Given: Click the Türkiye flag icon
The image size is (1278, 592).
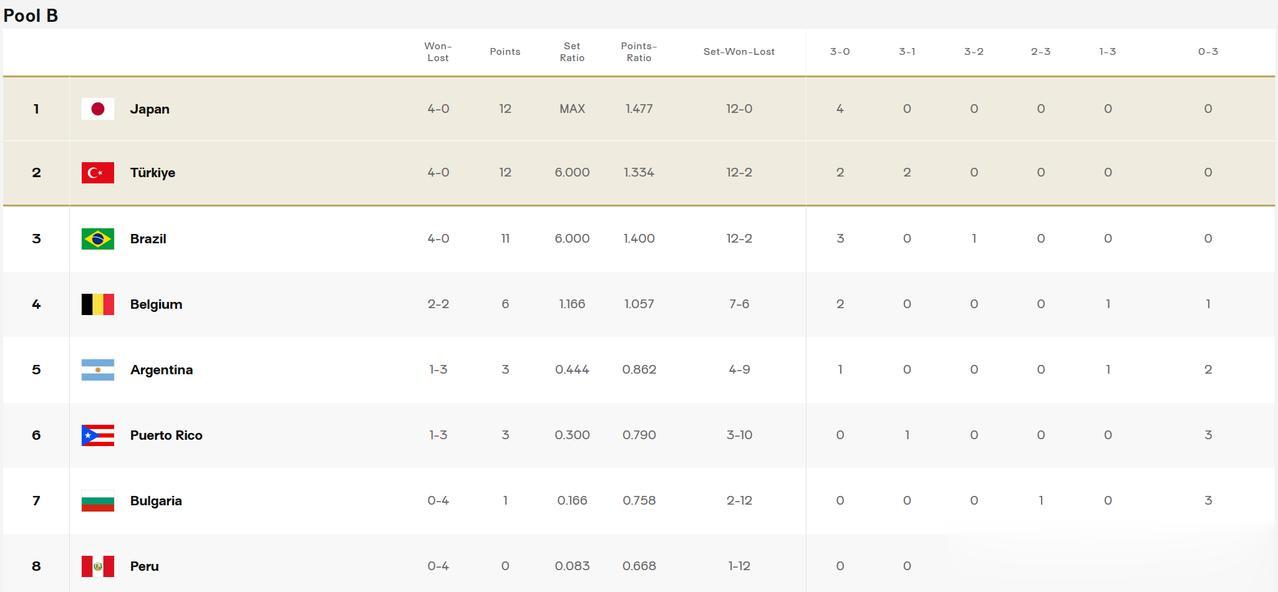Looking at the screenshot, I should tap(98, 173).
